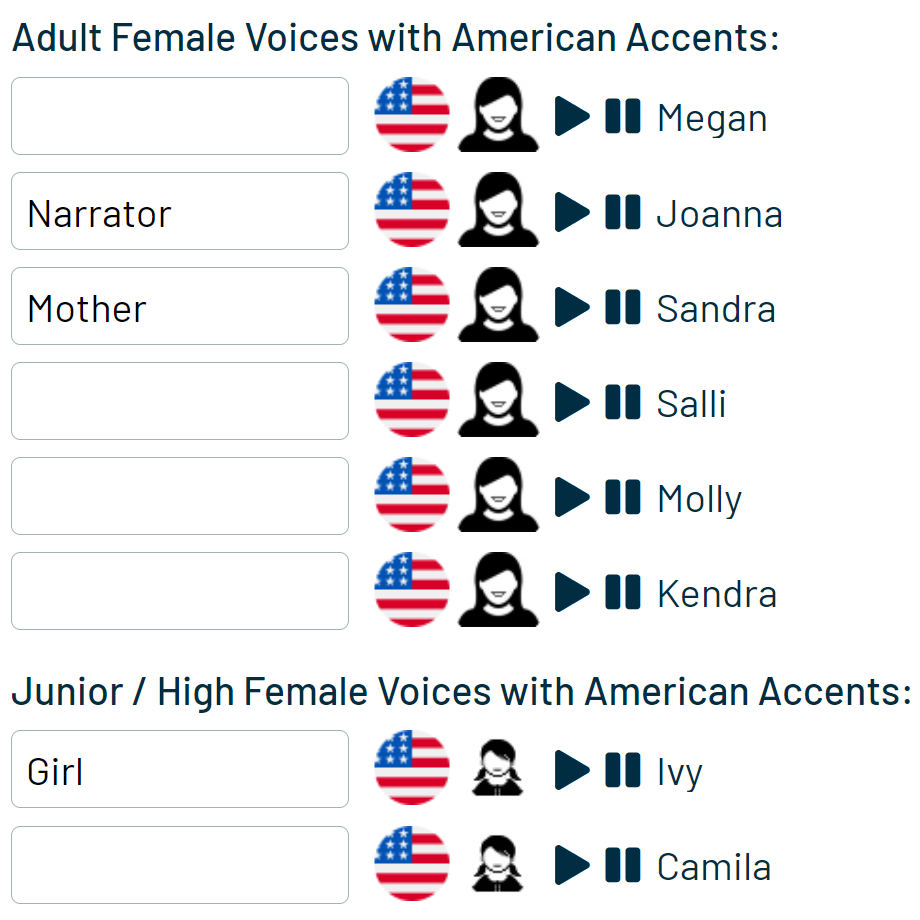Click the Sandra voice name label
This screenshot has height=920, width=920.
716,309
